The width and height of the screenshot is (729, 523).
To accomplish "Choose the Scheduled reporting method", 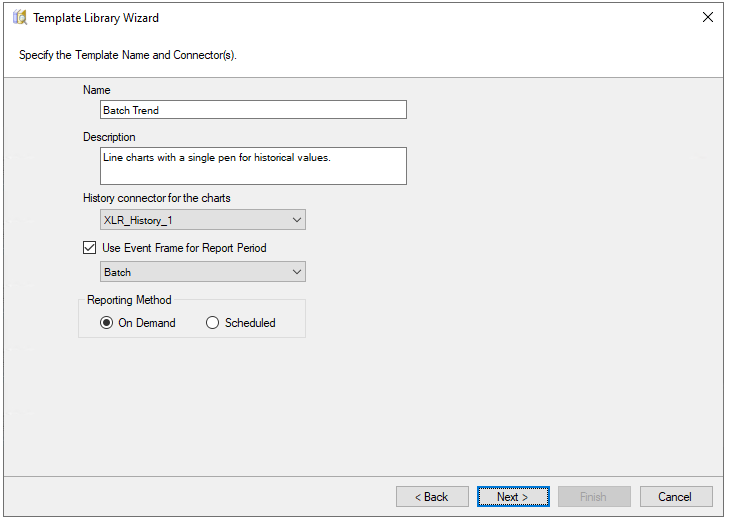I will (x=212, y=323).
